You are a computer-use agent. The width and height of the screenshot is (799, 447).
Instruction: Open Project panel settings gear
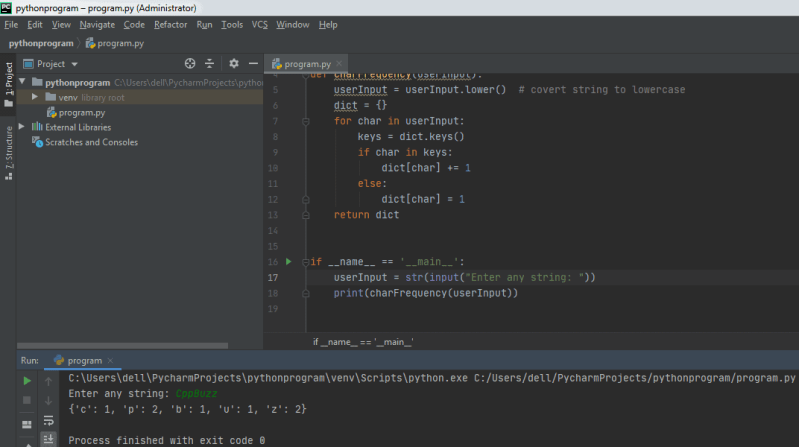233,64
